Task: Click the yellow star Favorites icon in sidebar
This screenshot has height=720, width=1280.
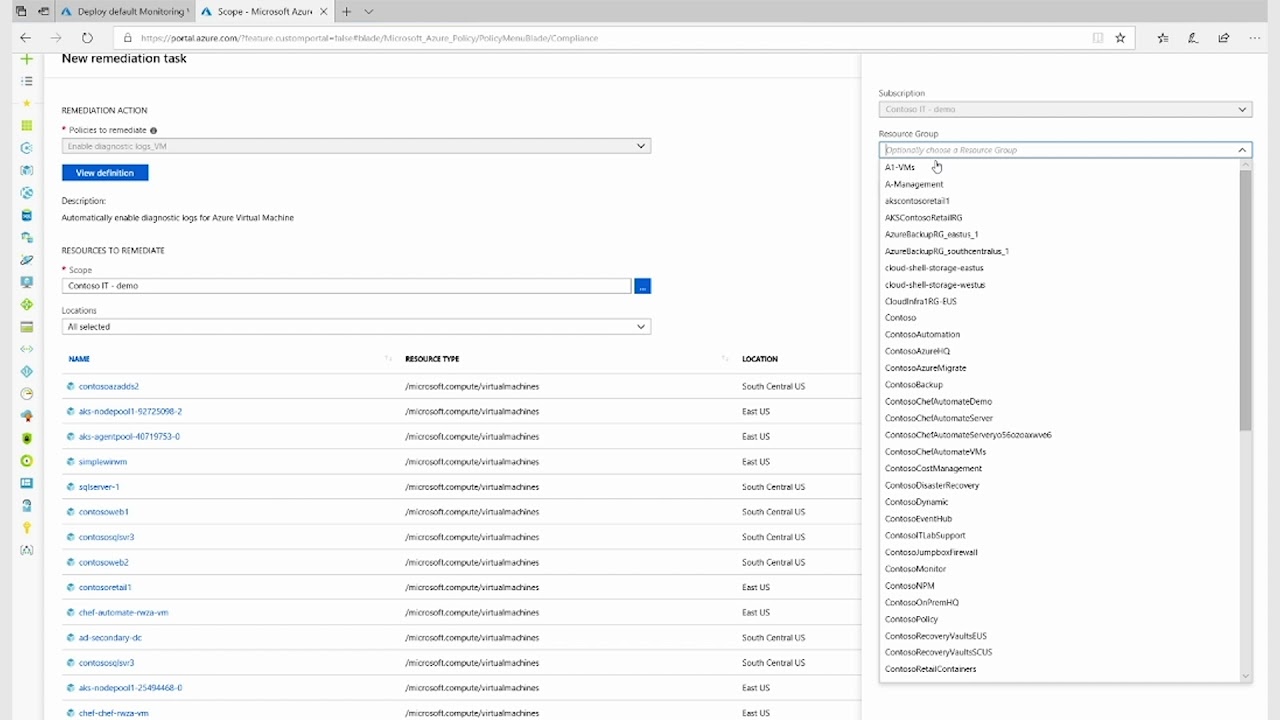Action: pos(27,103)
